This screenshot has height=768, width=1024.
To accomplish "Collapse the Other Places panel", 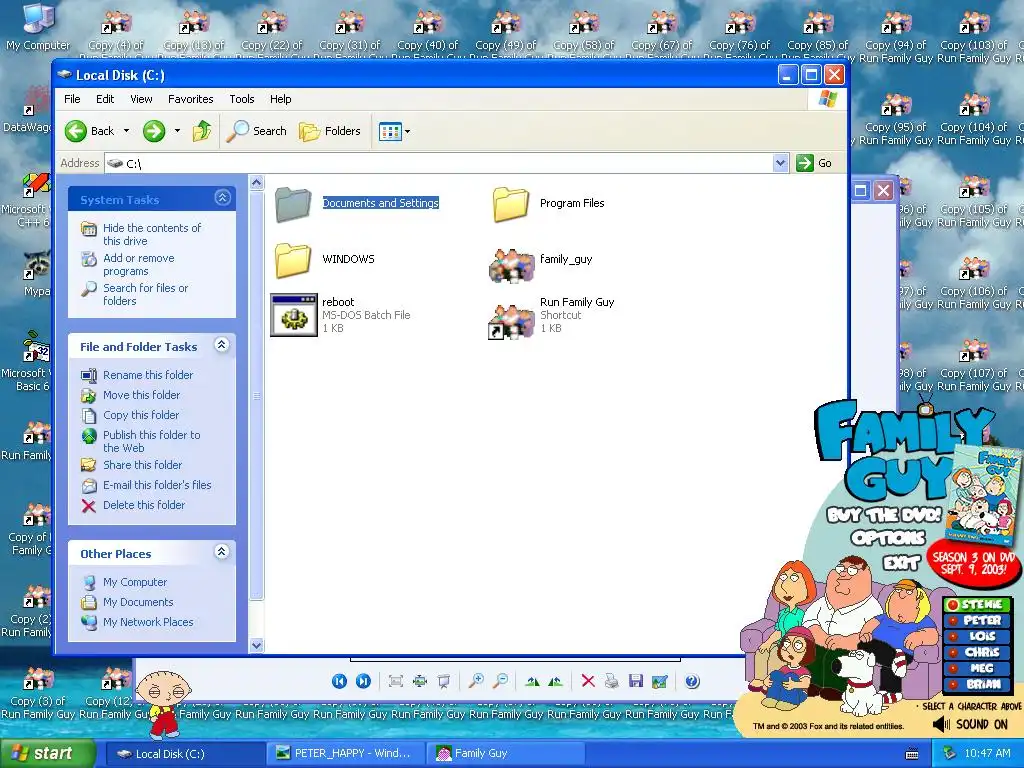I will pyautogui.click(x=222, y=552).
